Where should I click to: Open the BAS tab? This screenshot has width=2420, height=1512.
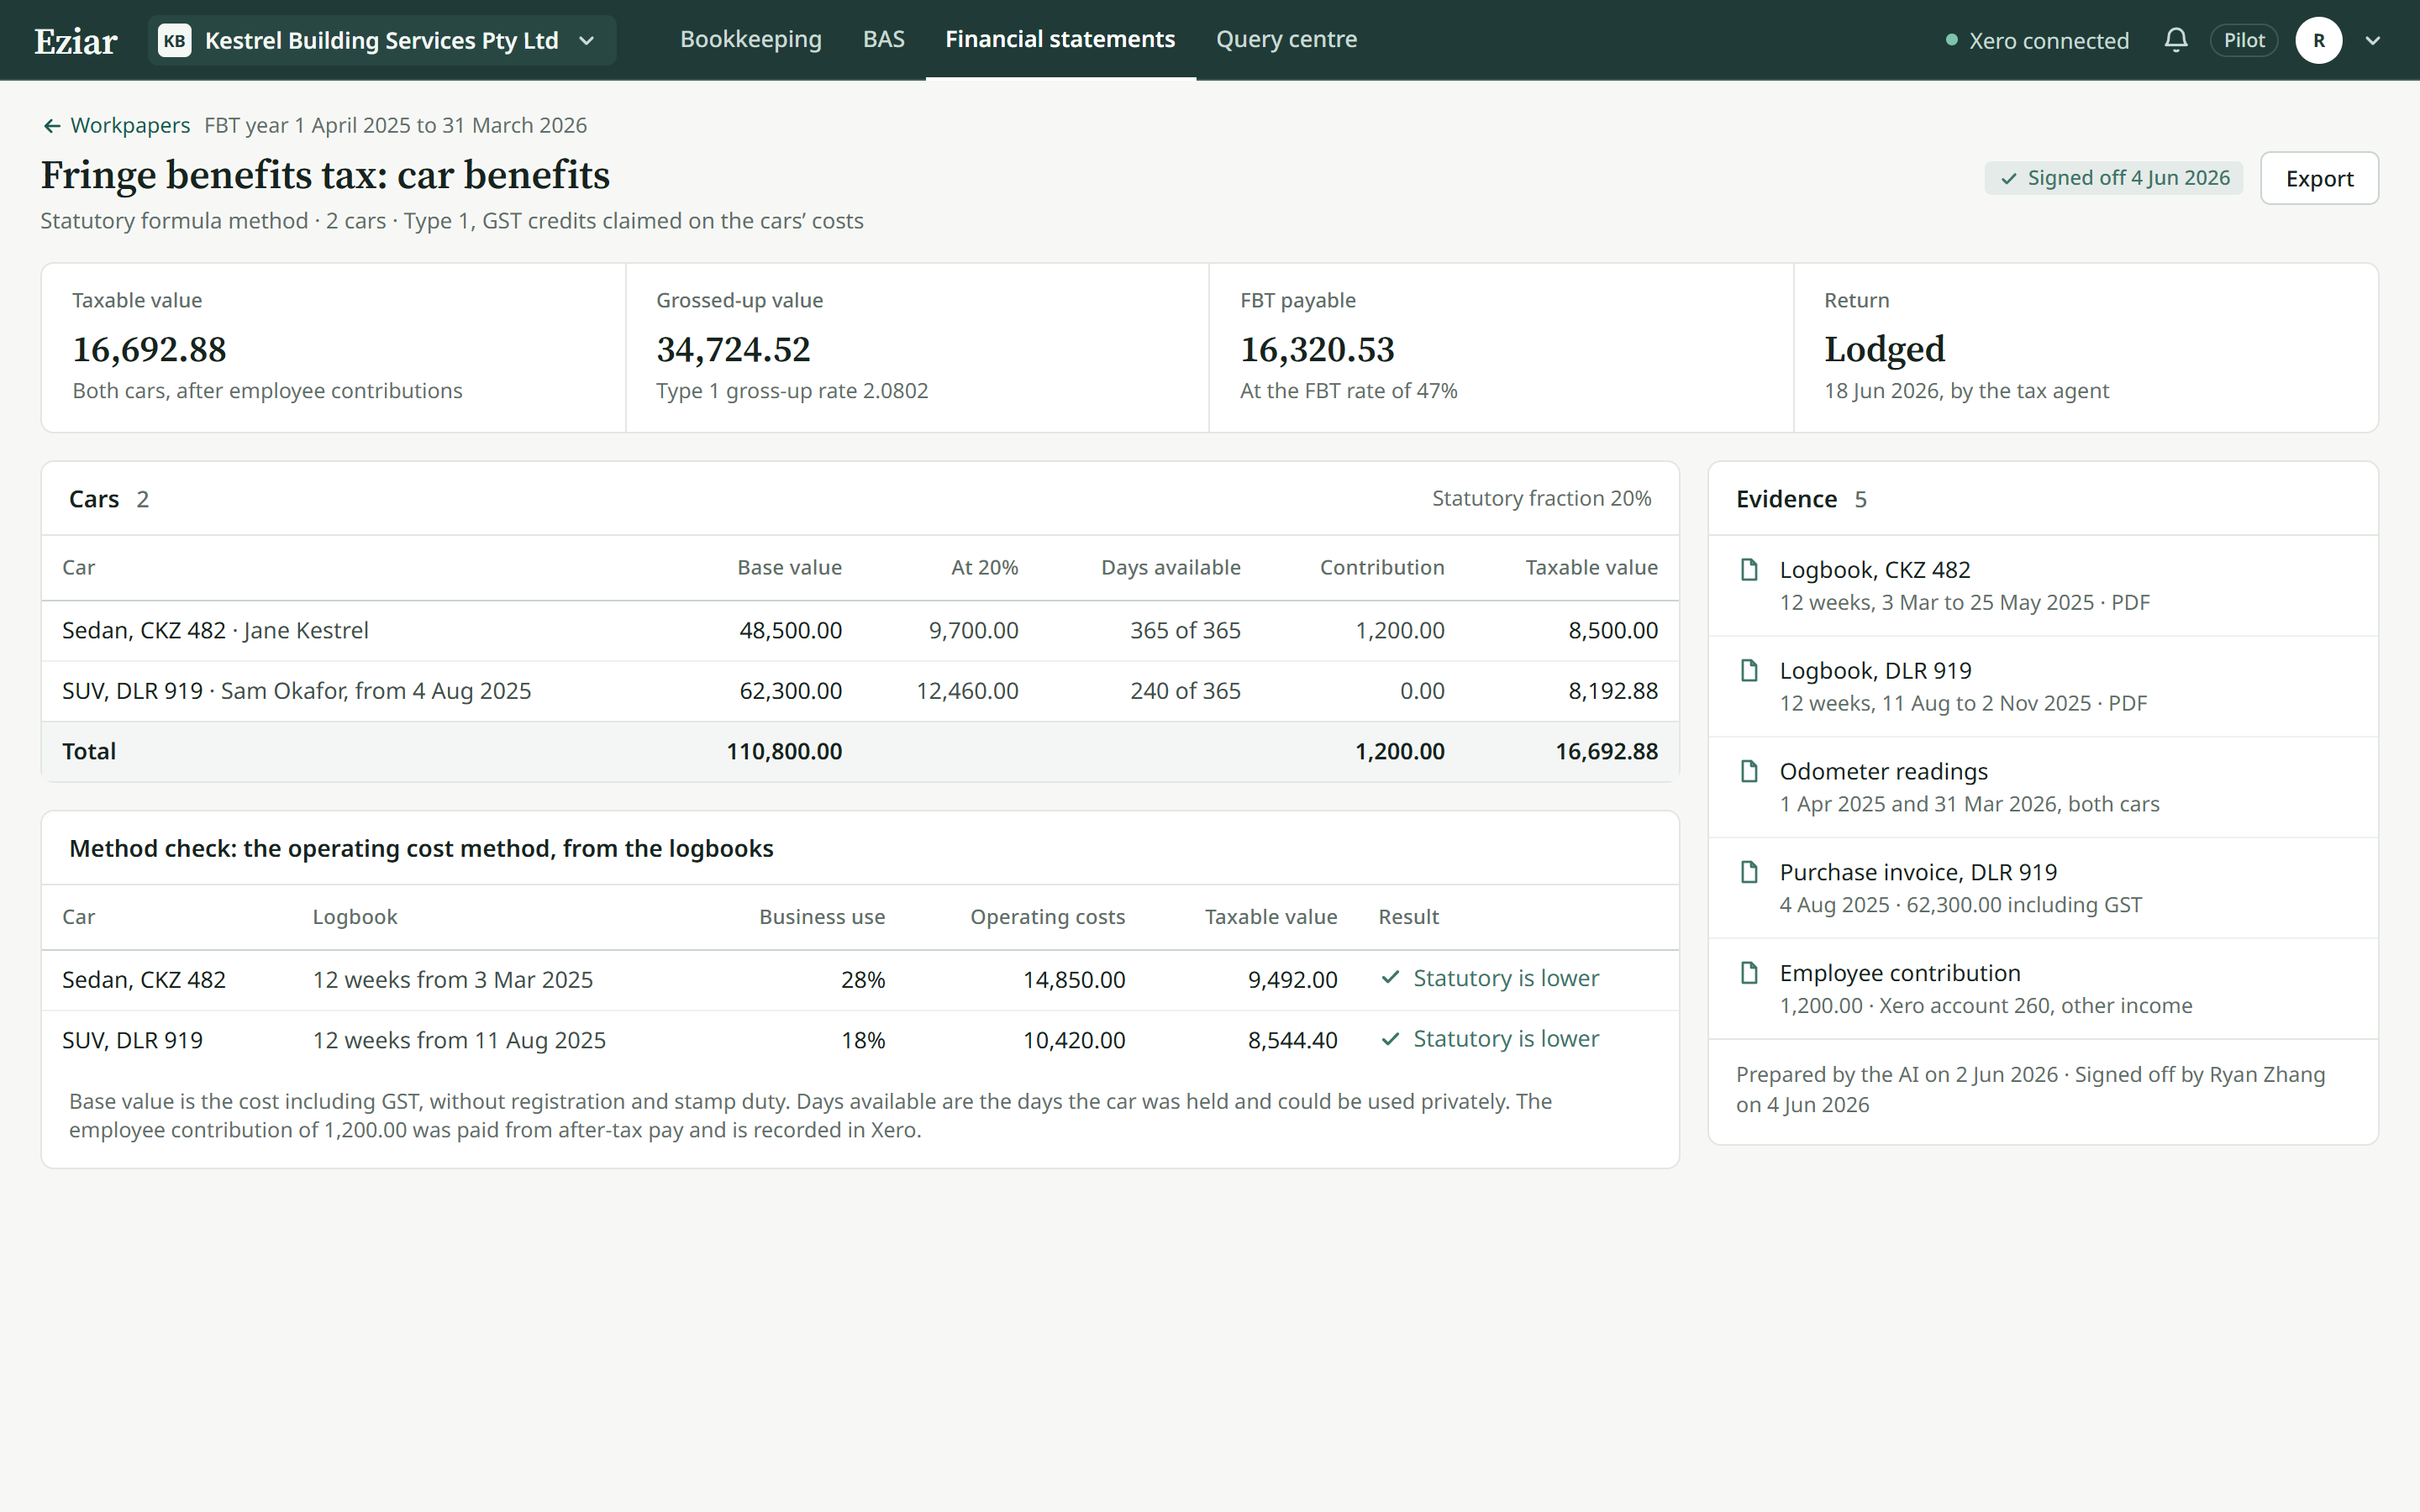(884, 39)
